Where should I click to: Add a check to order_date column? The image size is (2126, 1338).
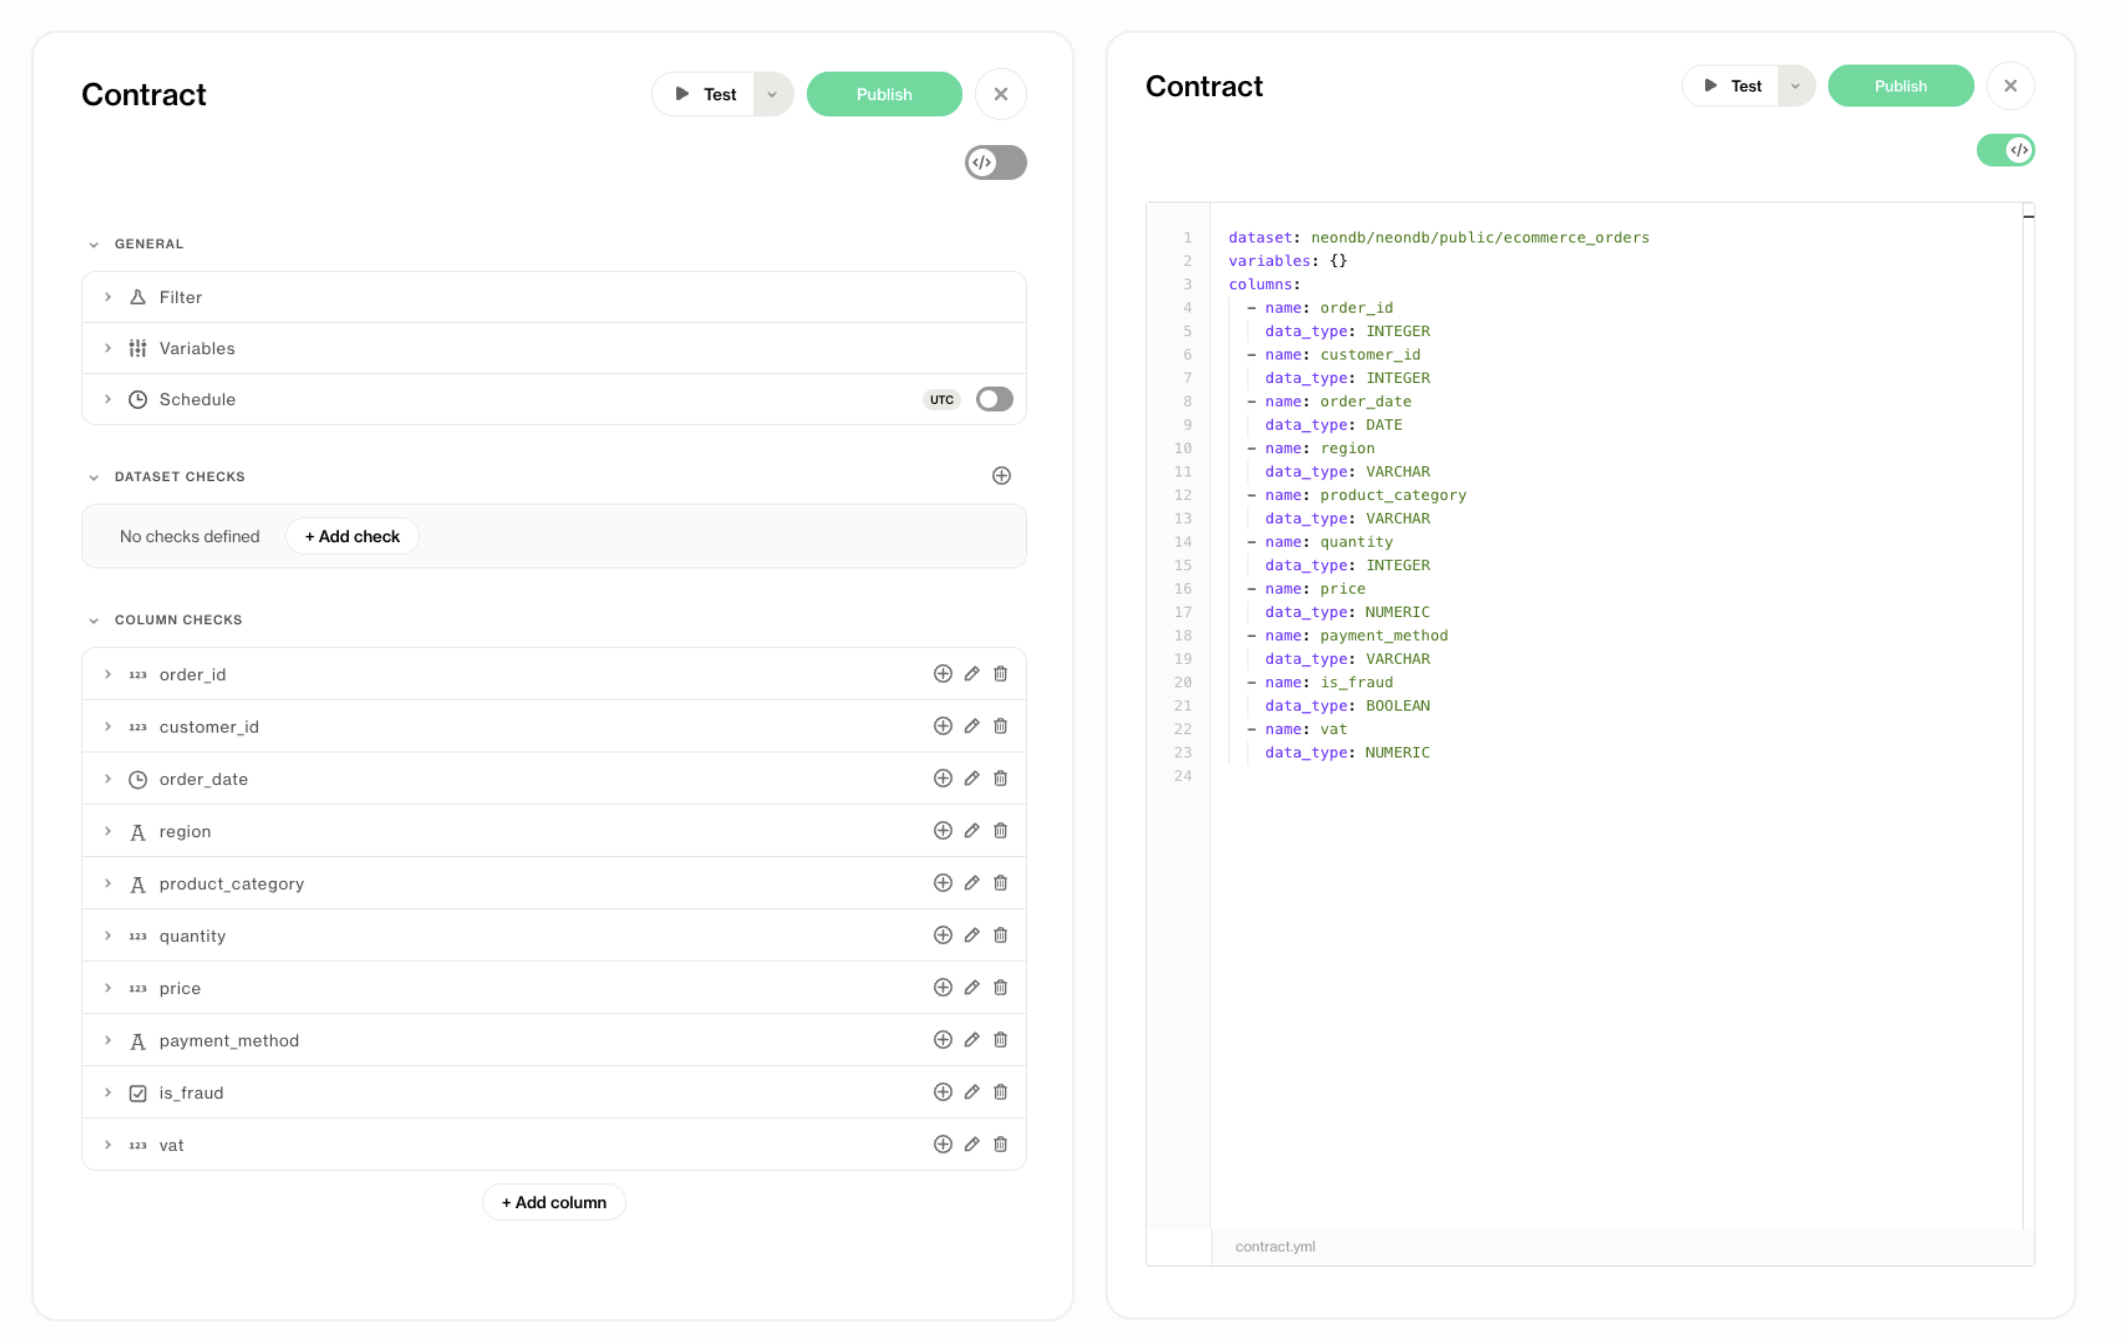tap(942, 778)
